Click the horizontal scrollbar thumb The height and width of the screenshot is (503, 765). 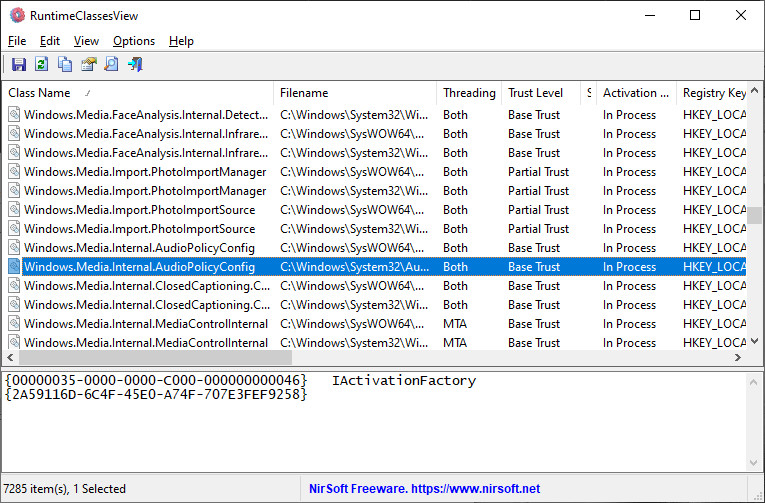click(155, 358)
